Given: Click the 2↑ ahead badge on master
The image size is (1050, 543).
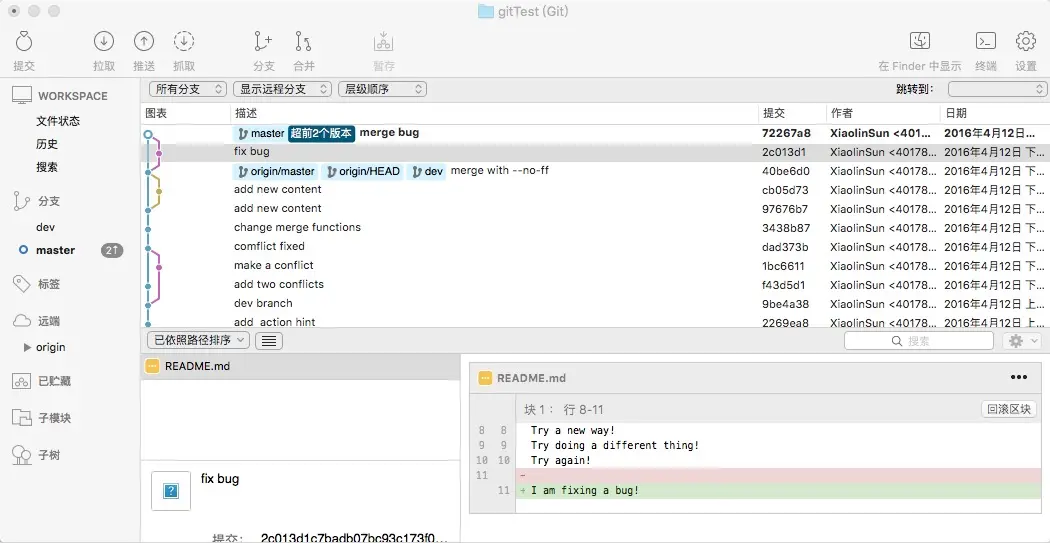Looking at the screenshot, I should tap(112, 250).
